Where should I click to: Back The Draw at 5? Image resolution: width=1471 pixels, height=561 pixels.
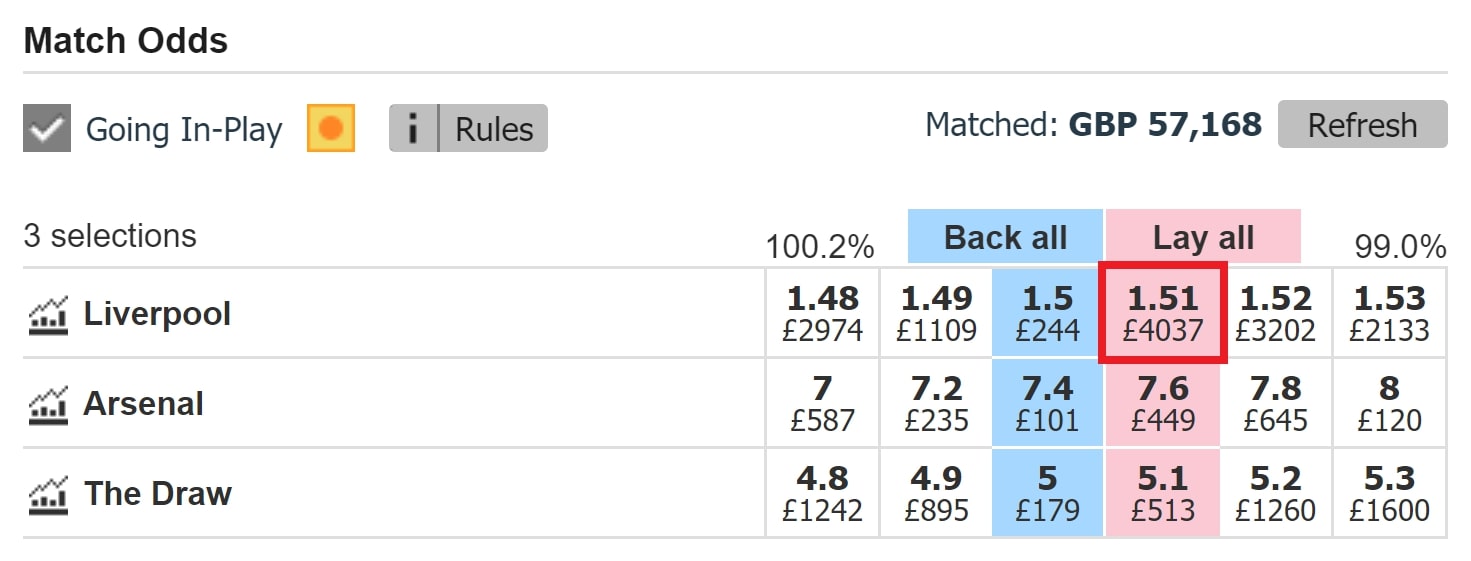[x=1048, y=493]
